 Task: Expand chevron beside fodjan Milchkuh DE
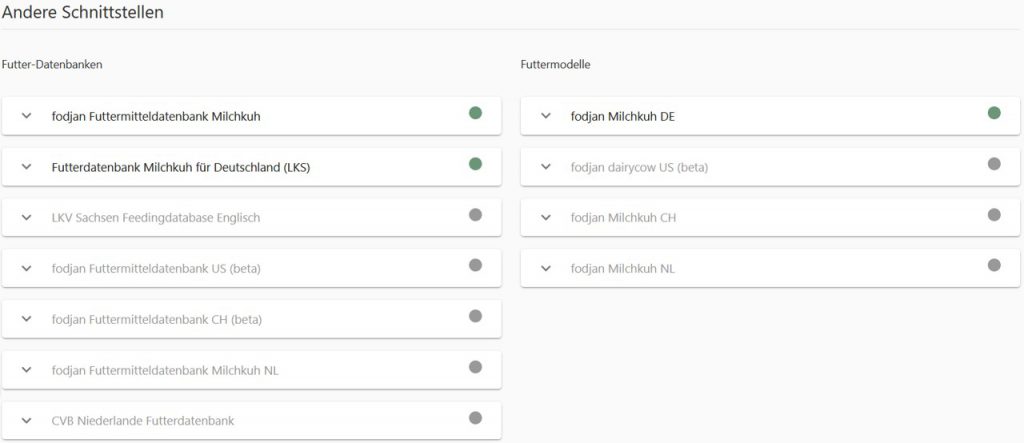pos(546,116)
